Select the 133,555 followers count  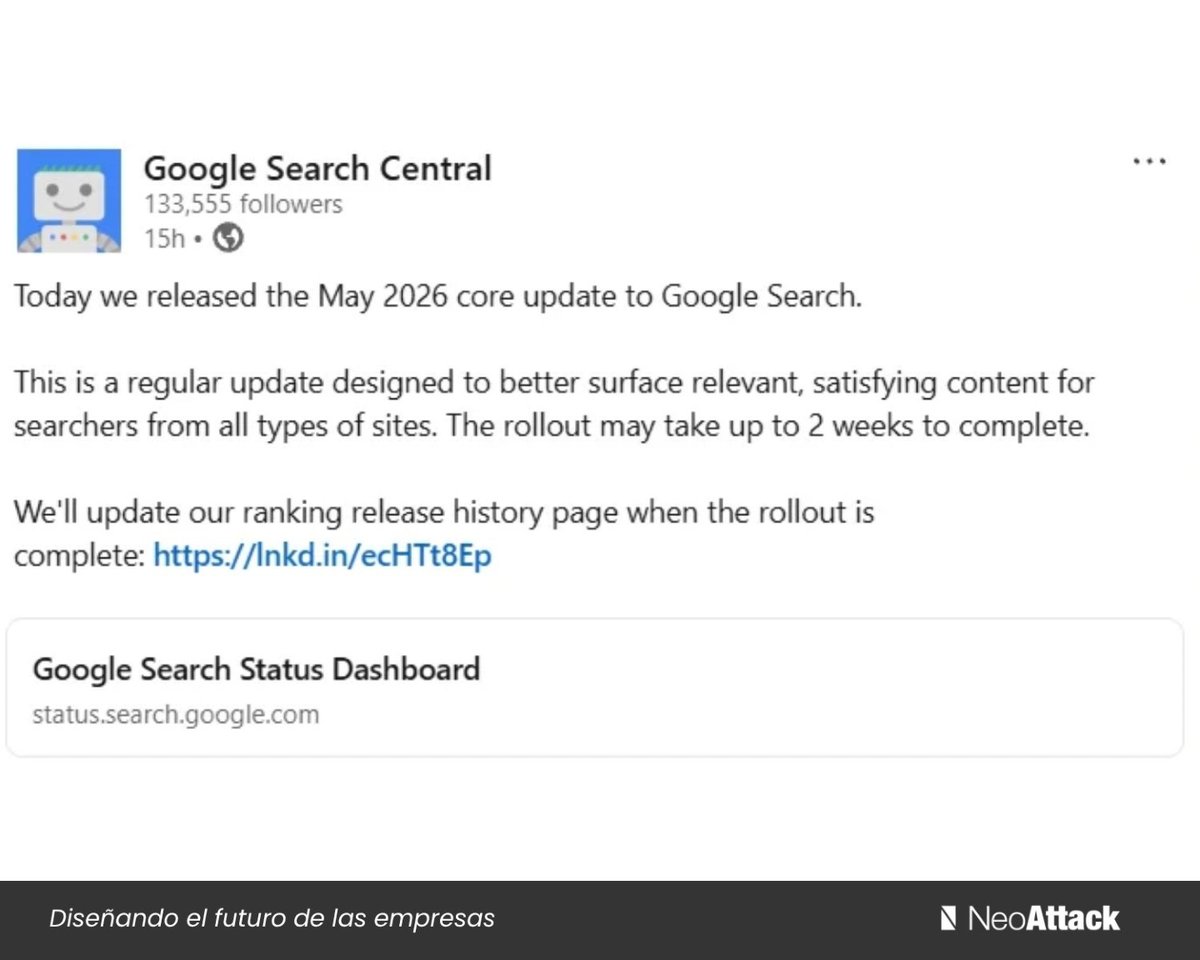click(x=243, y=204)
